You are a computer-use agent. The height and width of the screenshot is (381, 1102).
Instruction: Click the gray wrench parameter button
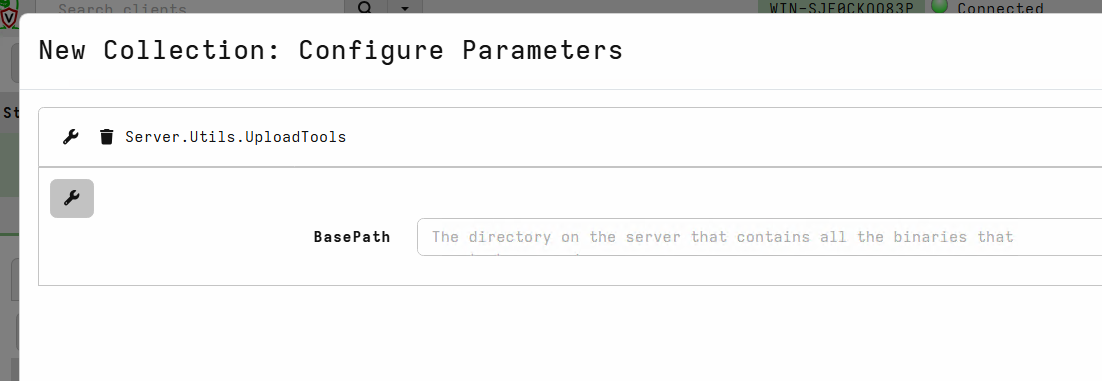(72, 198)
